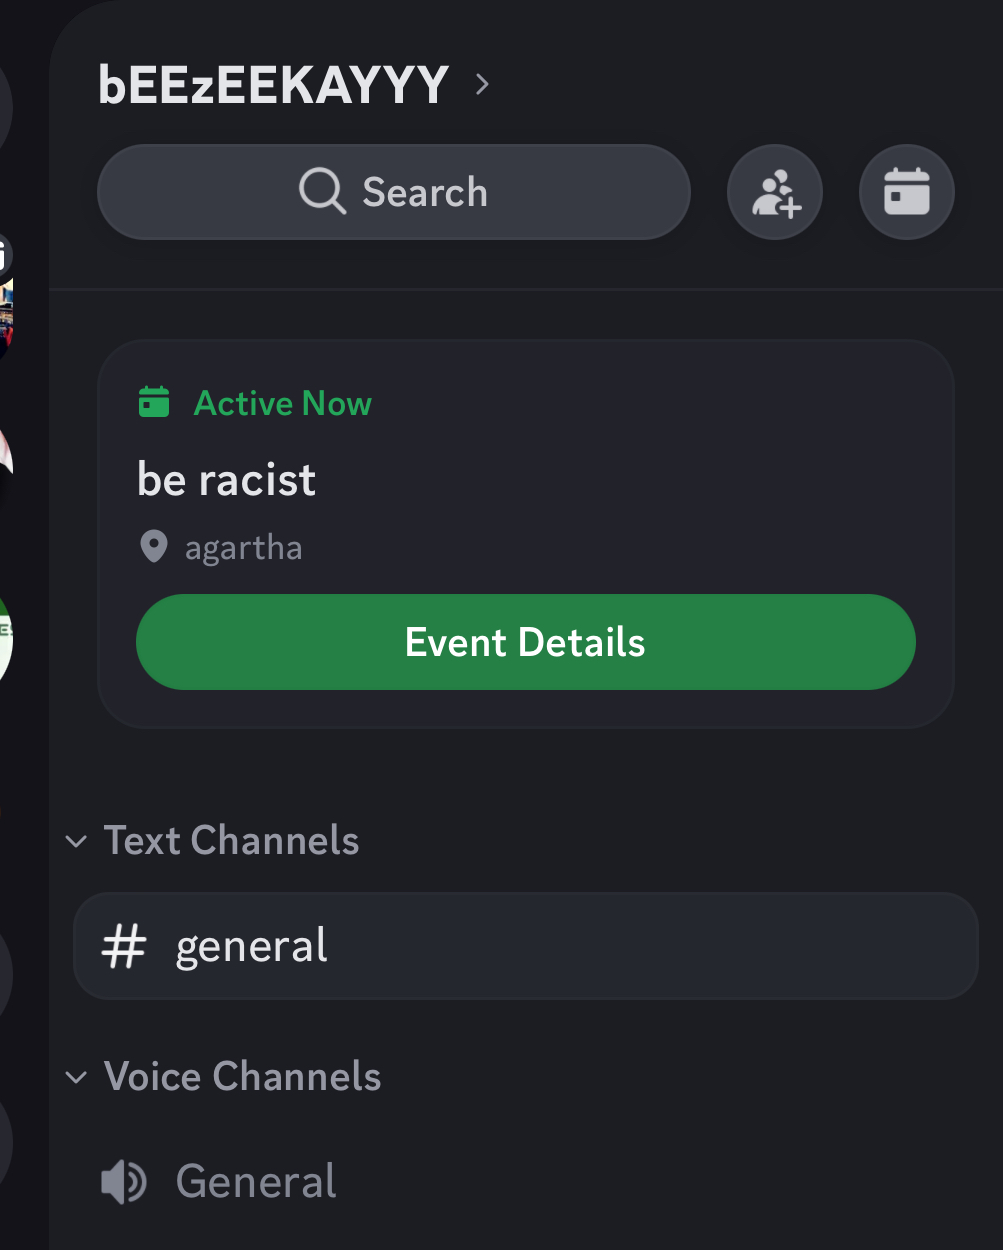Click the agartha location text
The height and width of the screenshot is (1250, 1003).
[243, 548]
